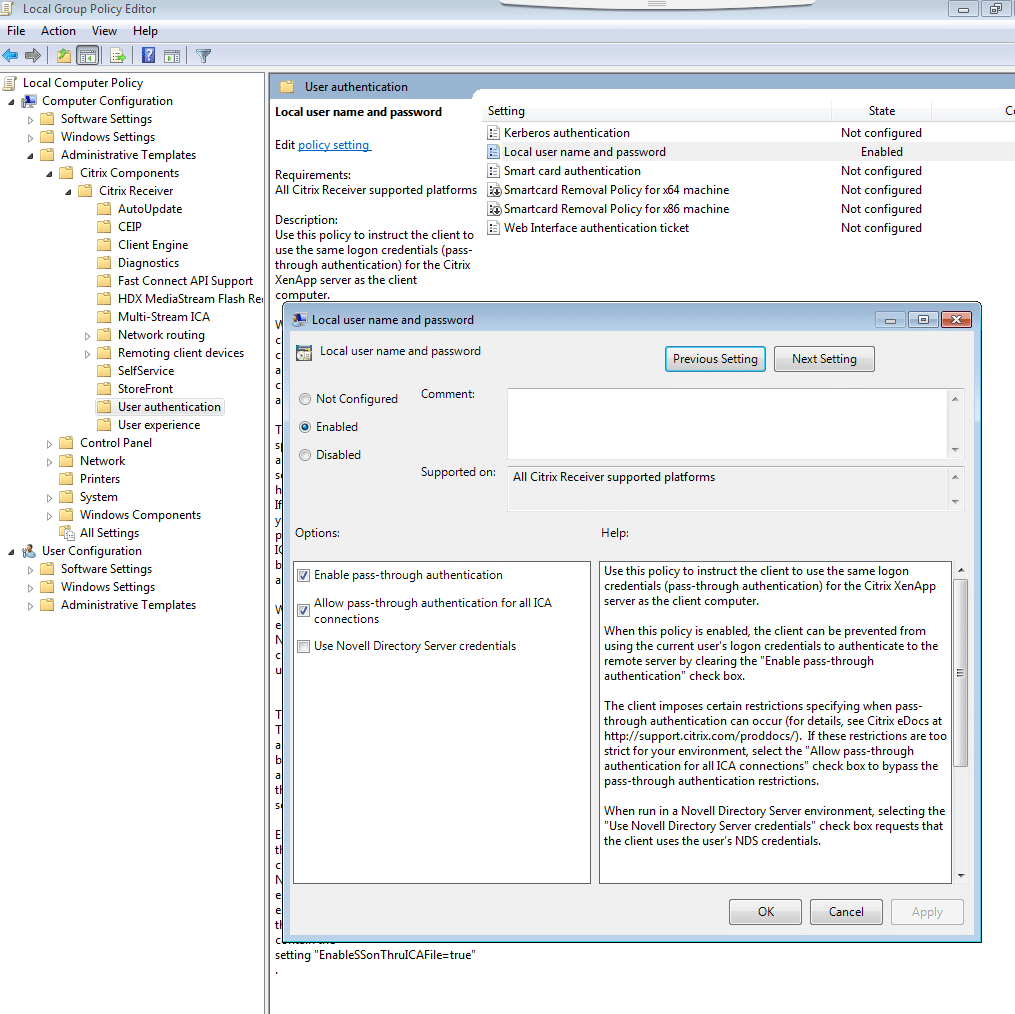The height and width of the screenshot is (1014, 1015).
Task: Select the Printers tree item
Action: (x=100, y=479)
